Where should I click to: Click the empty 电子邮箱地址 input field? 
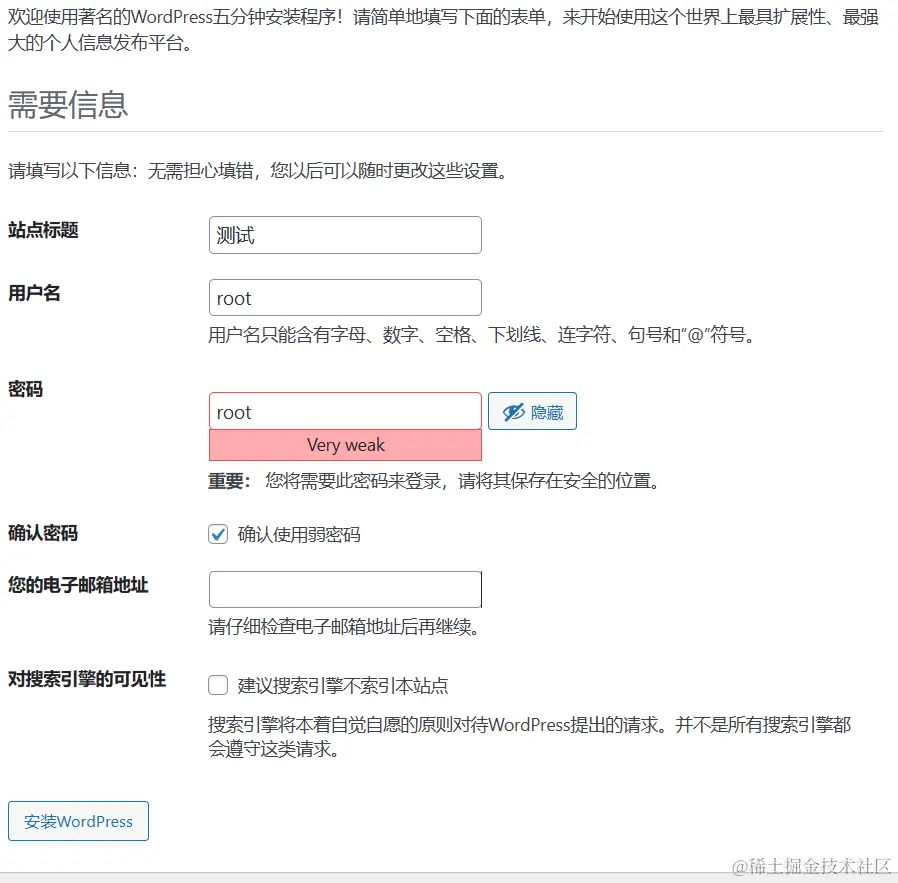(x=345, y=589)
